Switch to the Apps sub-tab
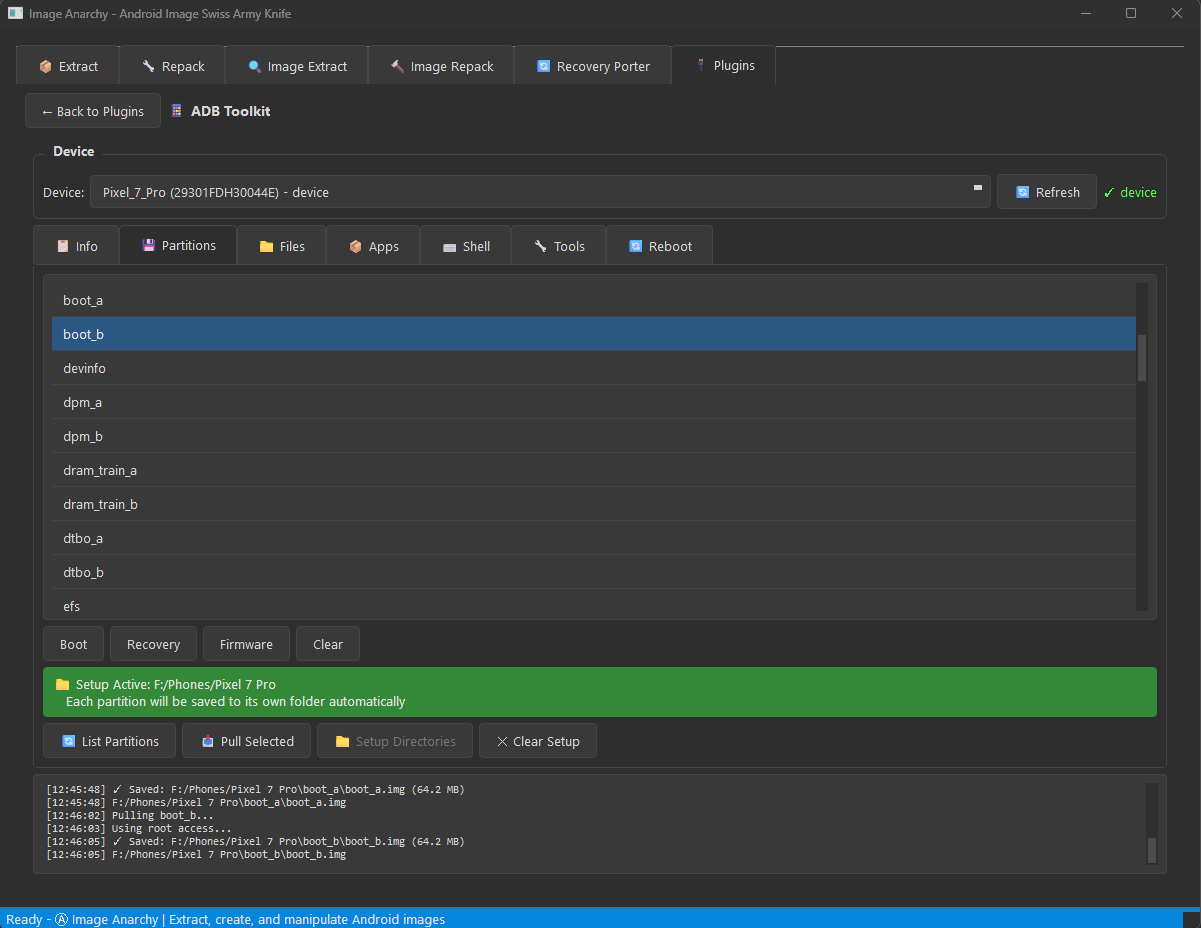1201x928 pixels. (373, 246)
